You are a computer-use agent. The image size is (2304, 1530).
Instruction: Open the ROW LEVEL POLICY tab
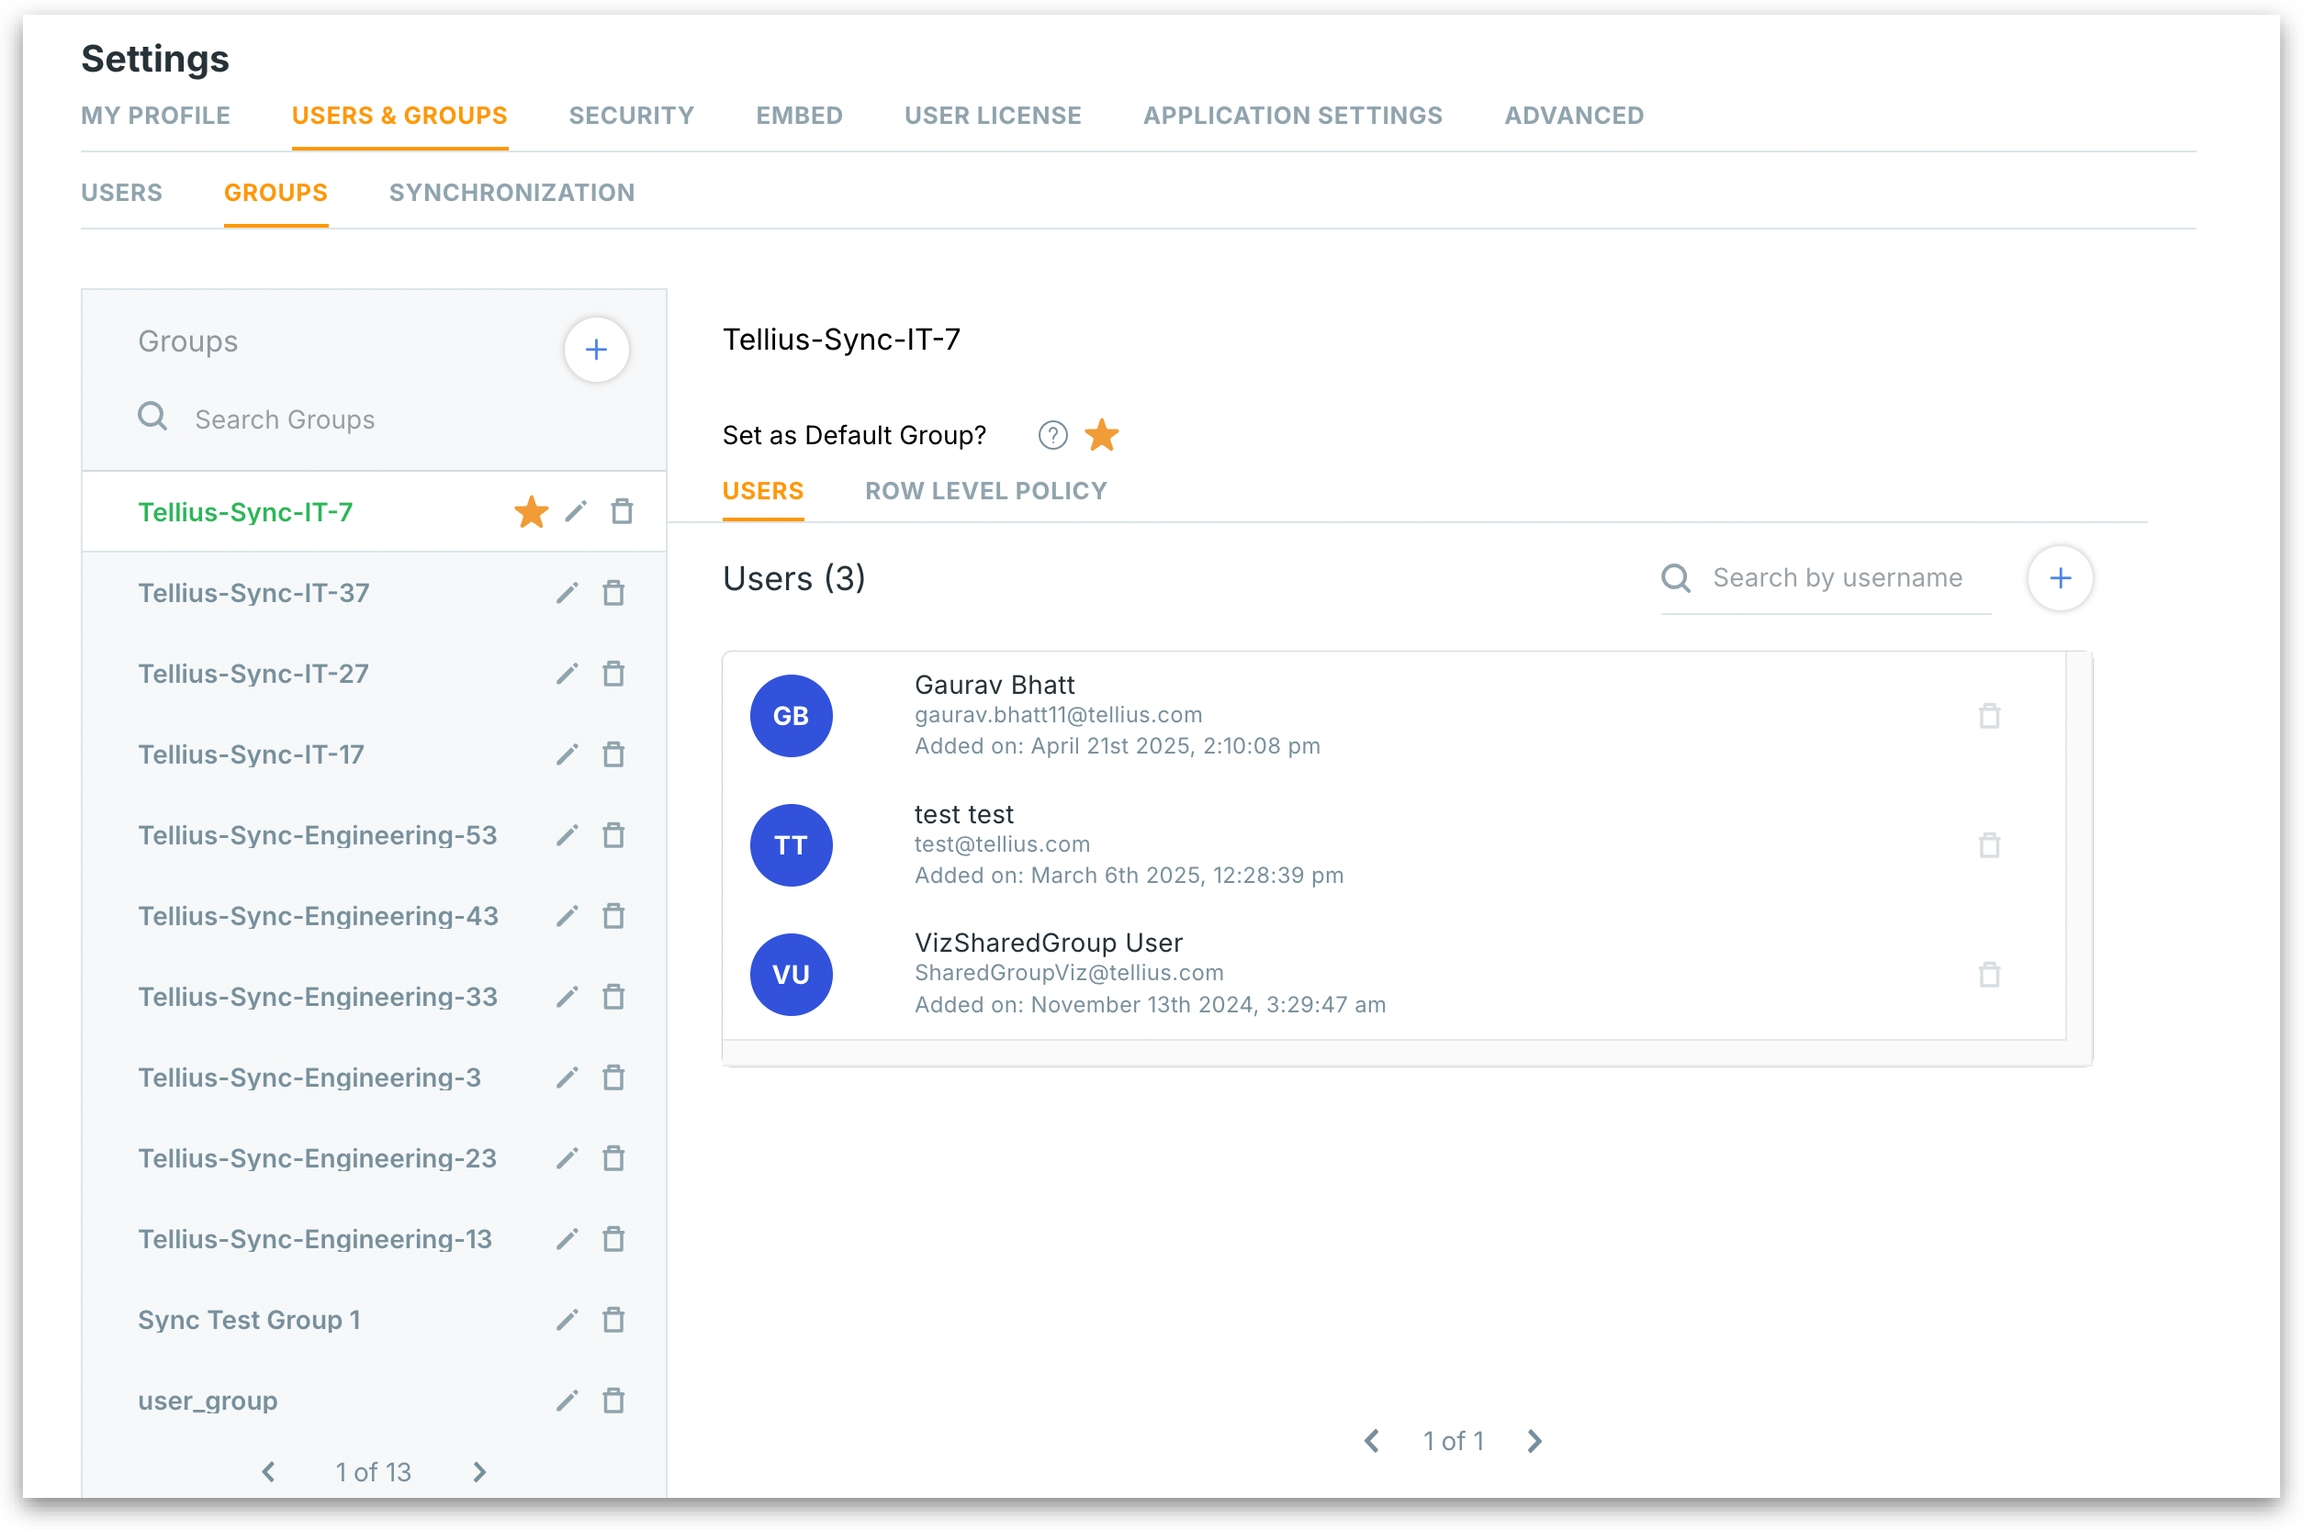click(985, 491)
